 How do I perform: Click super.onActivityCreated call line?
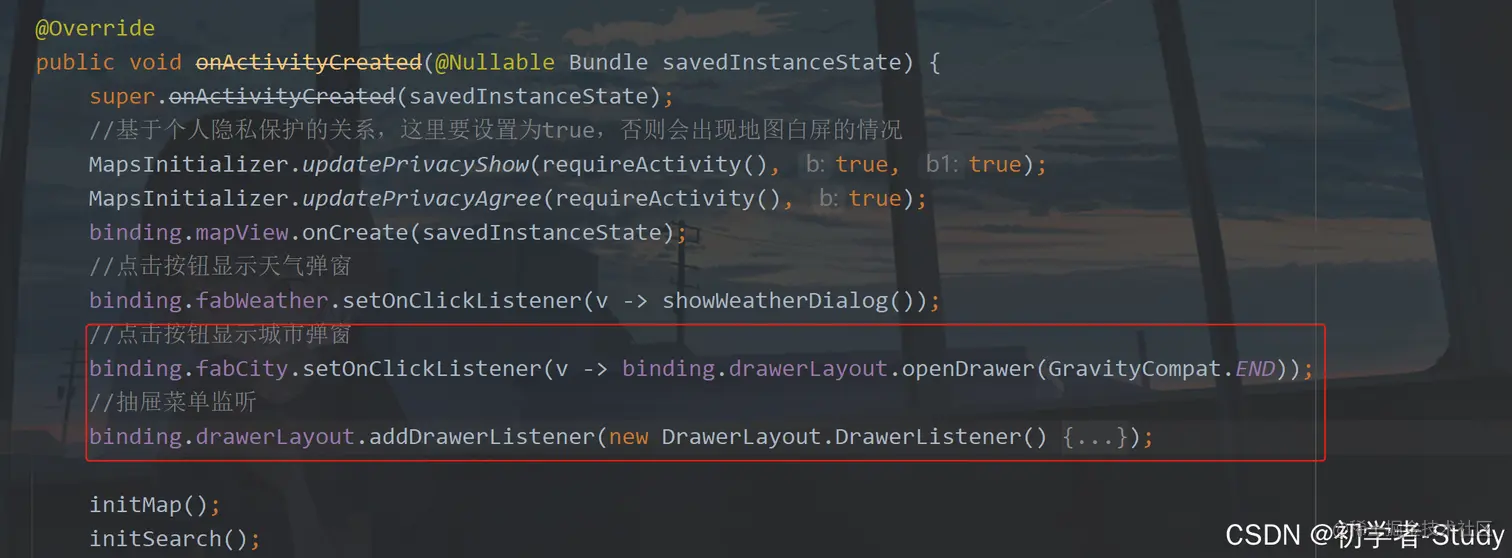pos(382,97)
